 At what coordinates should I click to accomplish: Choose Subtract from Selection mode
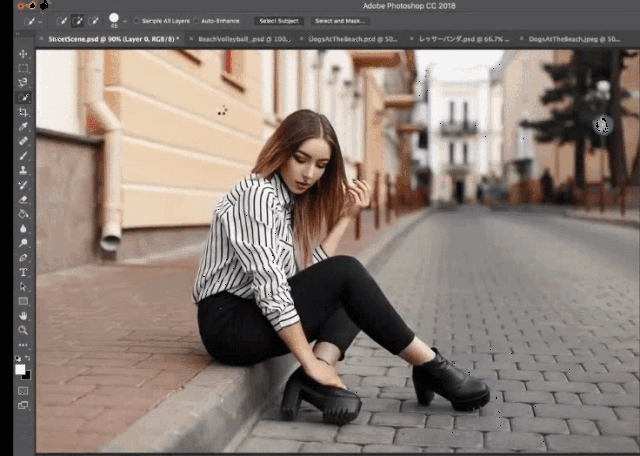click(93, 21)
